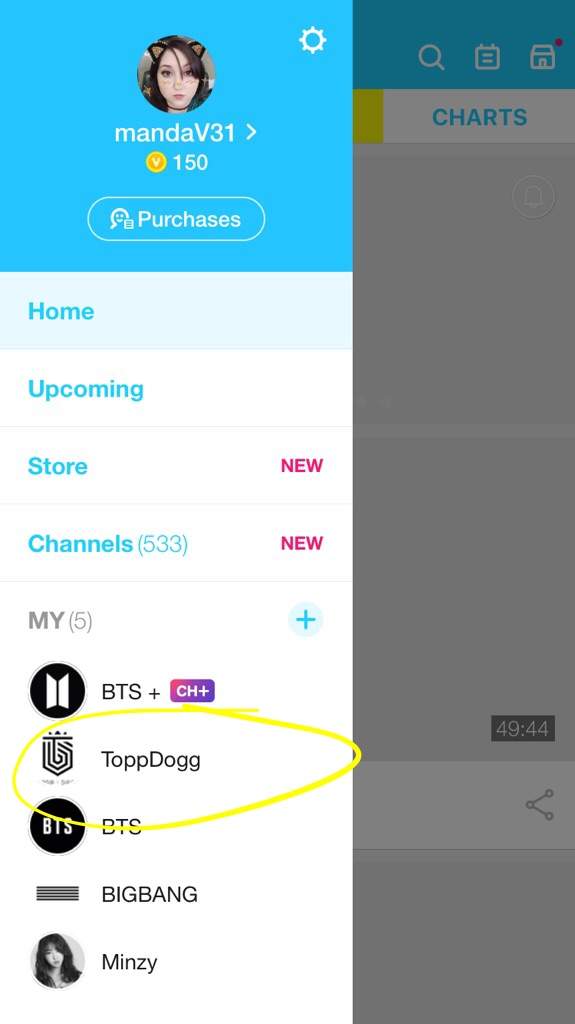
Task: Open the Purchases button
Action: (x=176, y=219)
